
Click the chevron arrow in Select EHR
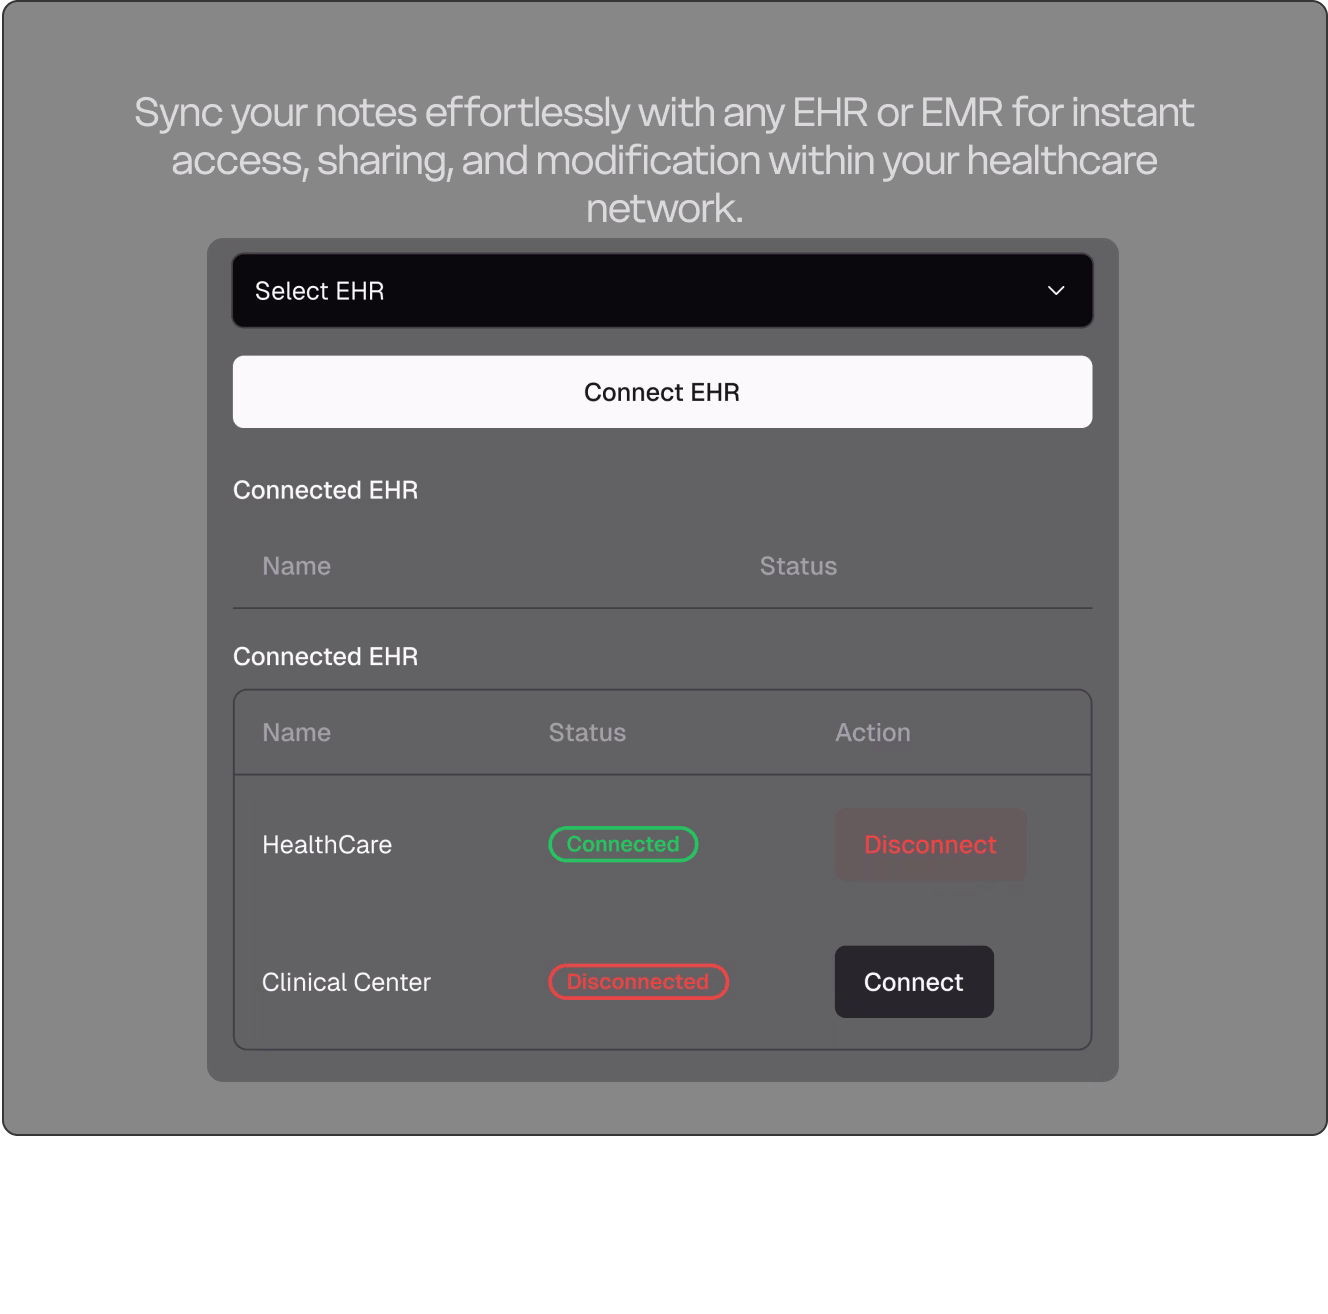tap(1056, 291)
